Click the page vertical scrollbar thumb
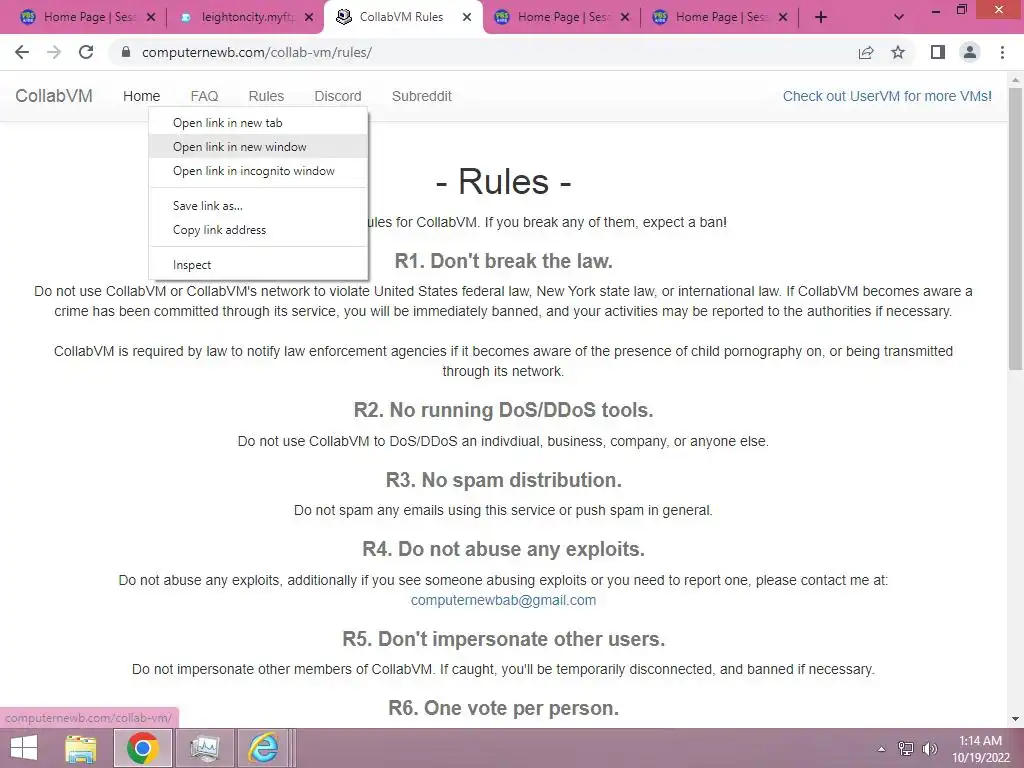 click(x=1016, y=229)
